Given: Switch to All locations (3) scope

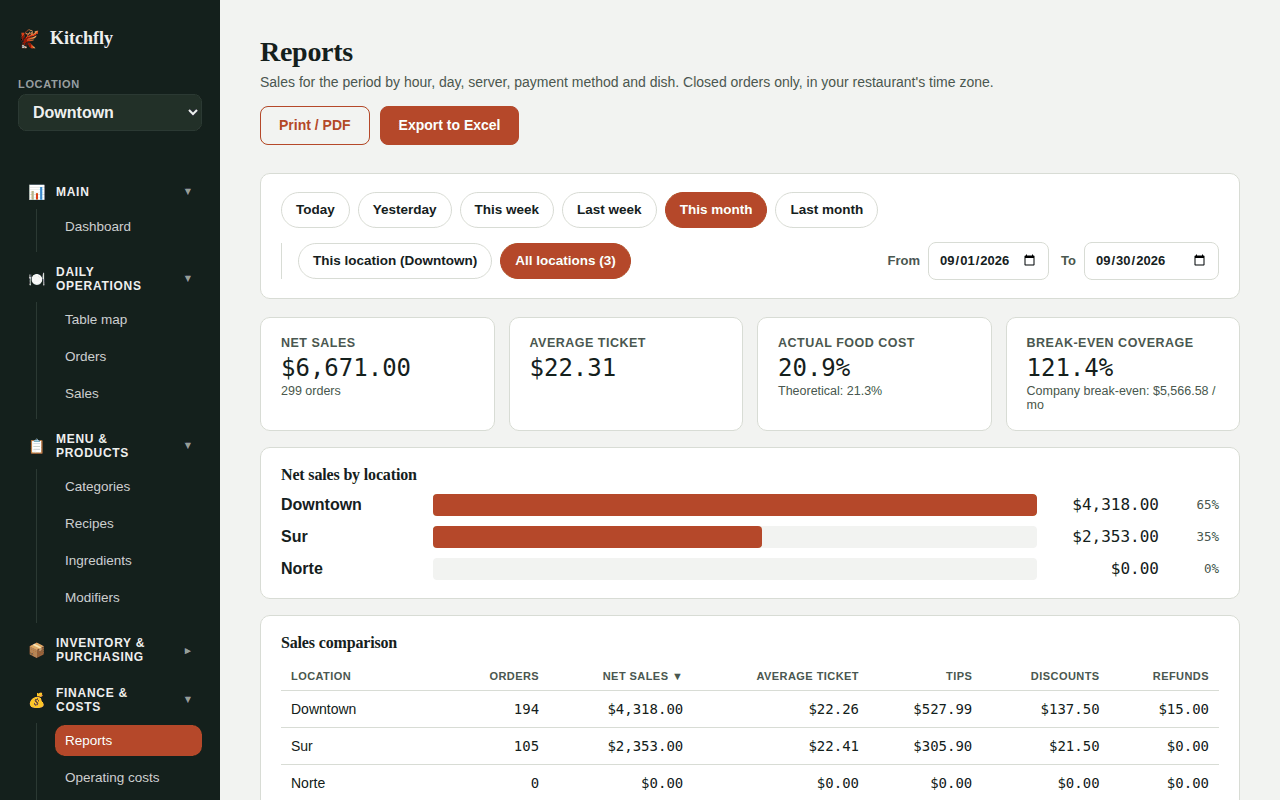Looking at the screenshot, I should 565,261.
